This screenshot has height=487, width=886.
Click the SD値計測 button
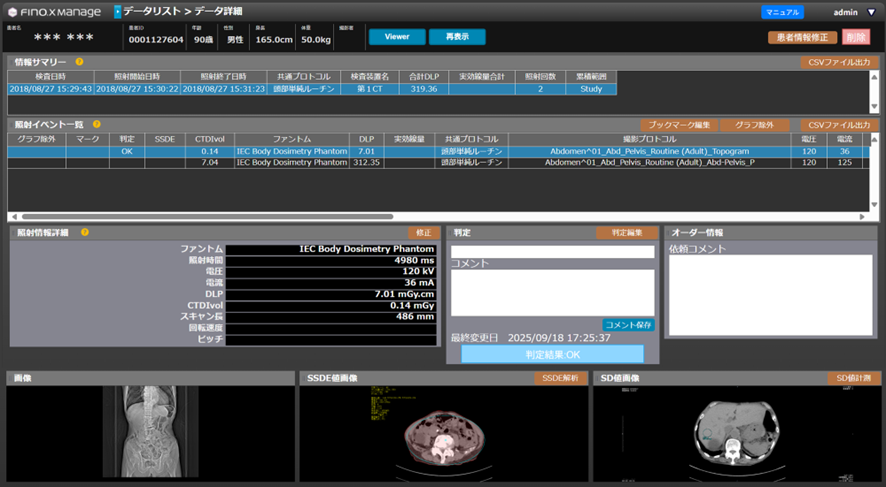click(854, 379)
